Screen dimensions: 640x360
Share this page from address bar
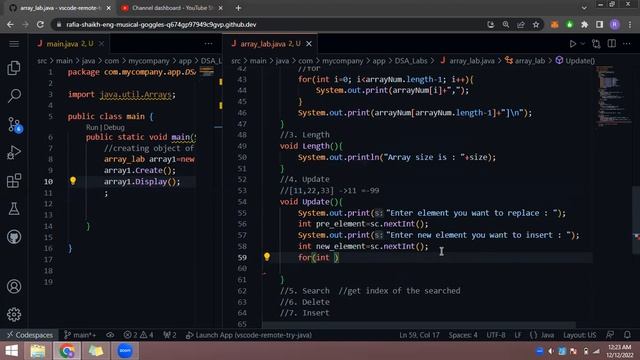pos(521,24)
